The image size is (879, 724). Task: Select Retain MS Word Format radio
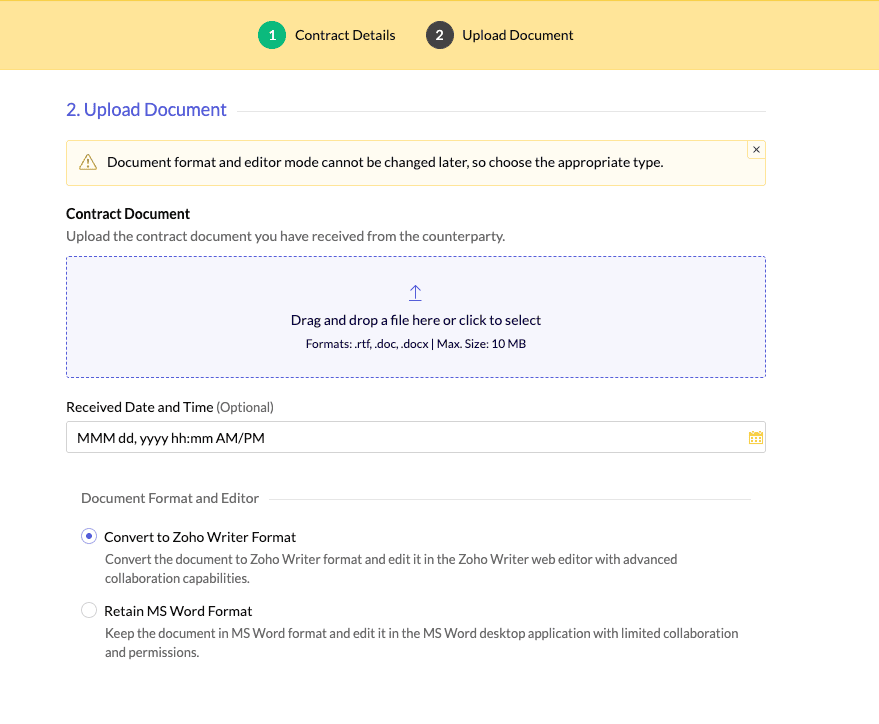89,610
